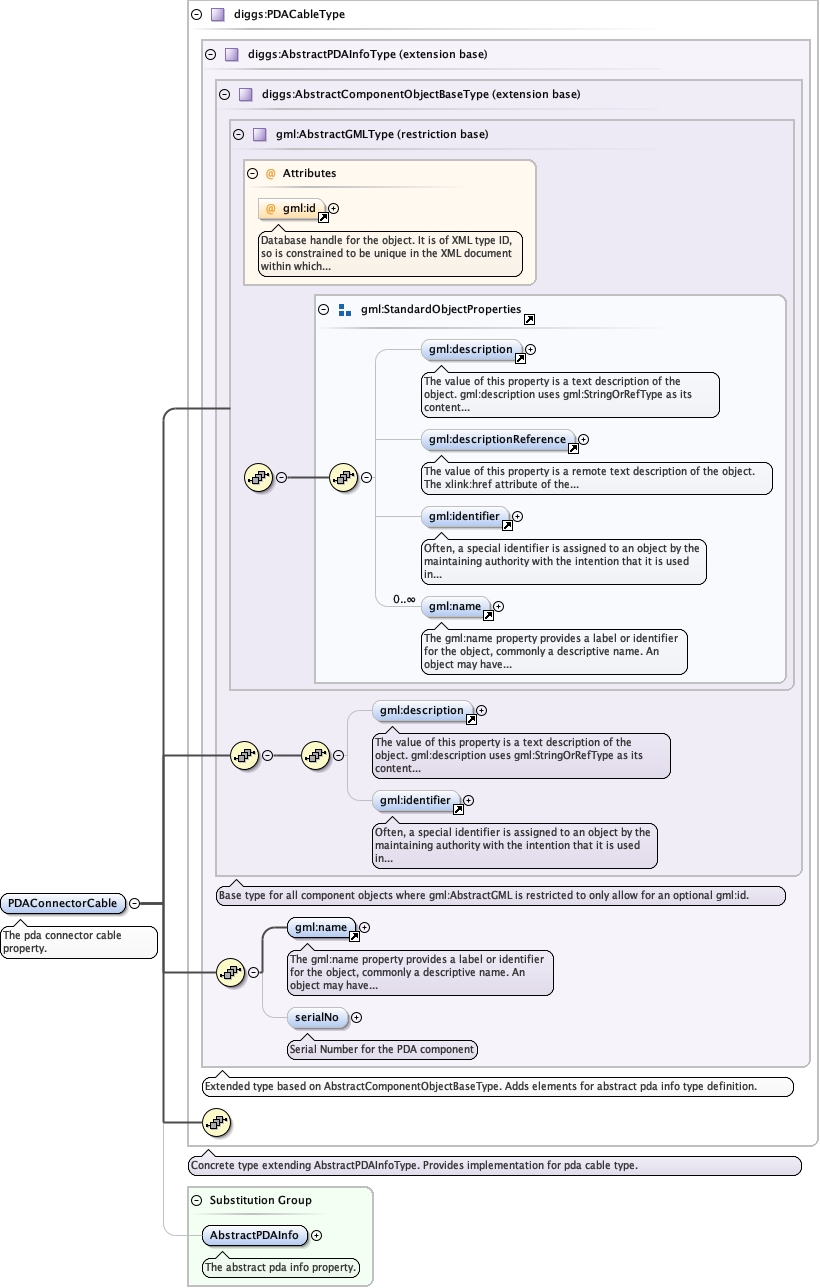Click the sequence icon beside PDAConnectorCable bottom branch
Image resolution: width=820 pixels, height=1288 pixels.
[216, 1123]
